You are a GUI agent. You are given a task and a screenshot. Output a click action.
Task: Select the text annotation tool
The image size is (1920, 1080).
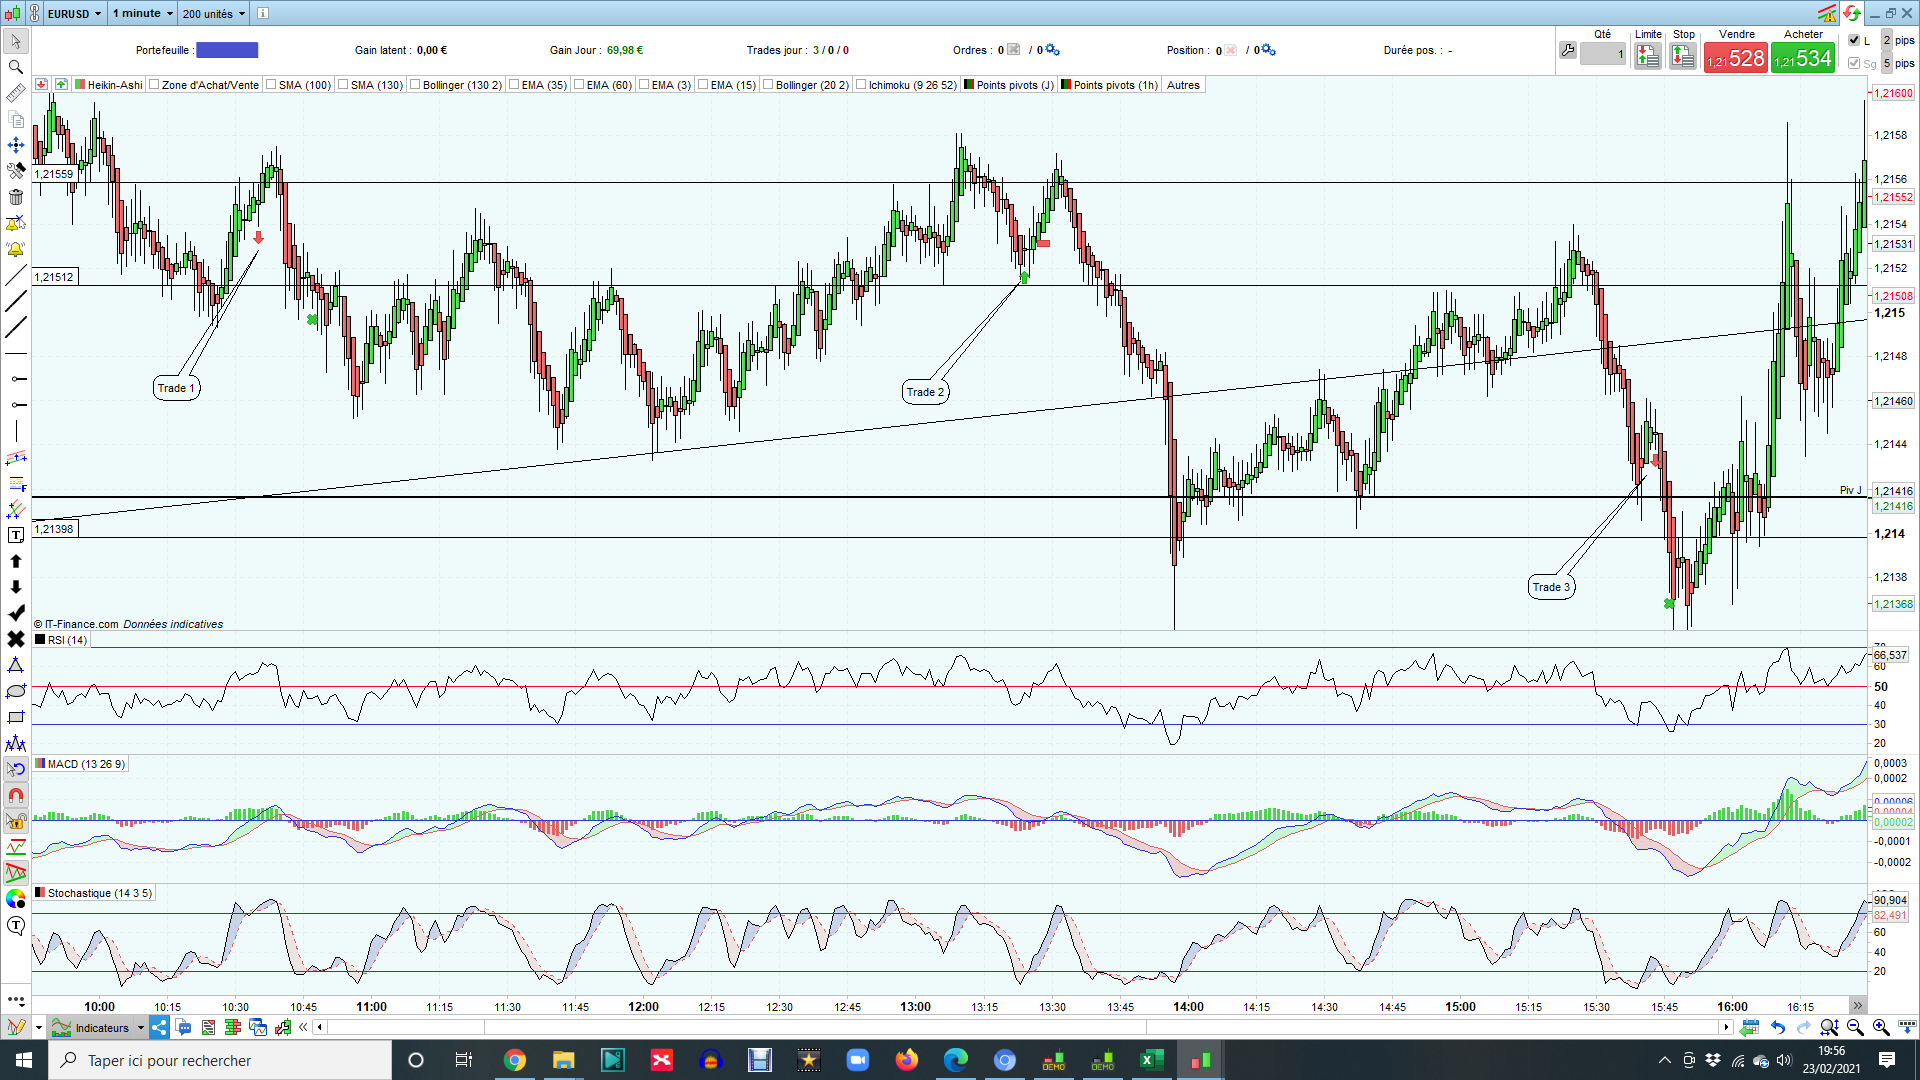click(x=16, y=535)
